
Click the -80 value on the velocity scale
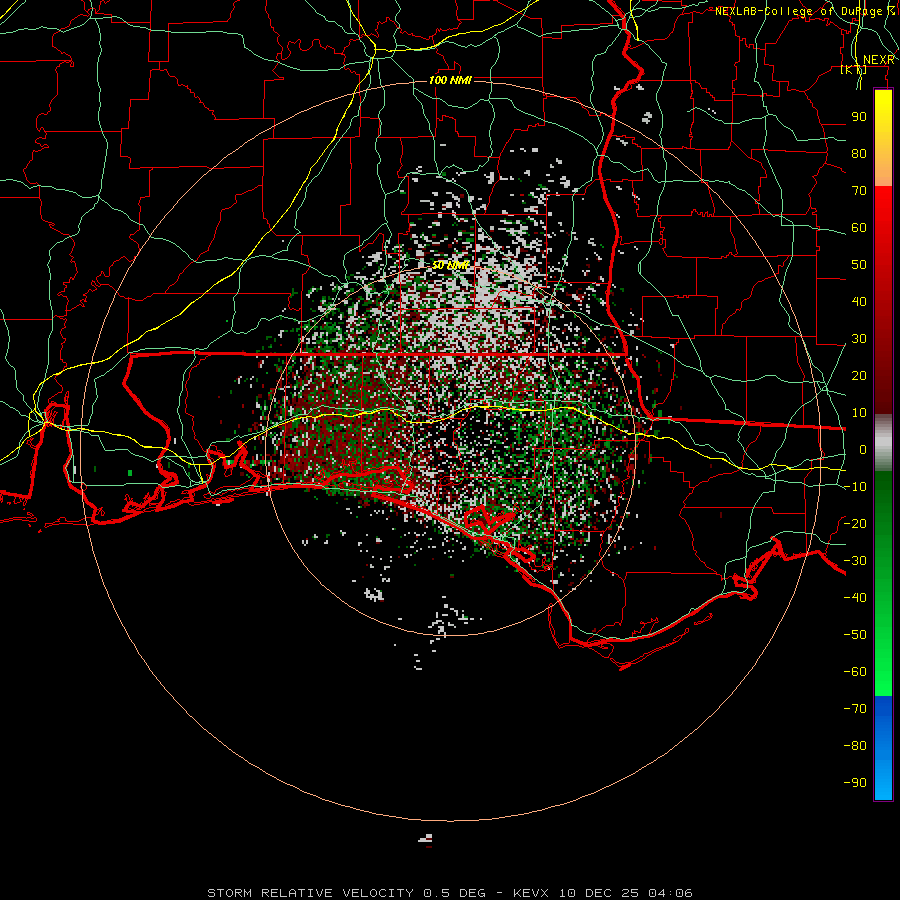[855, 746]
